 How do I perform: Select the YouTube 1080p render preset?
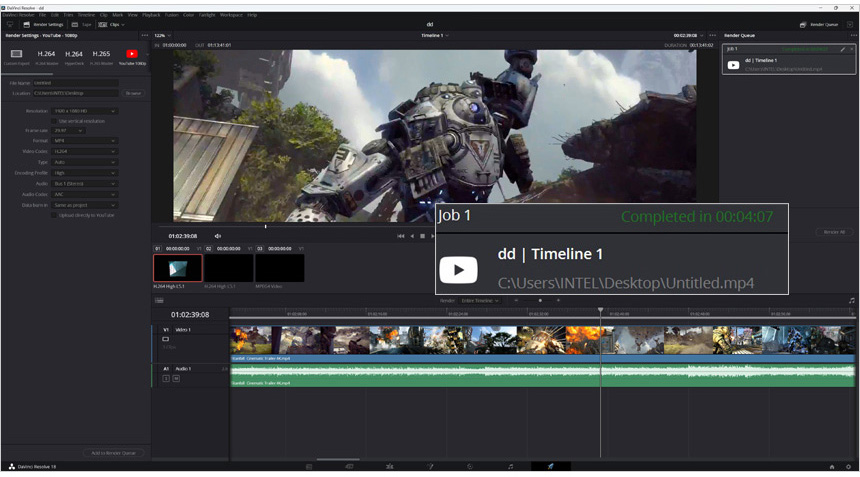[132, 56]
